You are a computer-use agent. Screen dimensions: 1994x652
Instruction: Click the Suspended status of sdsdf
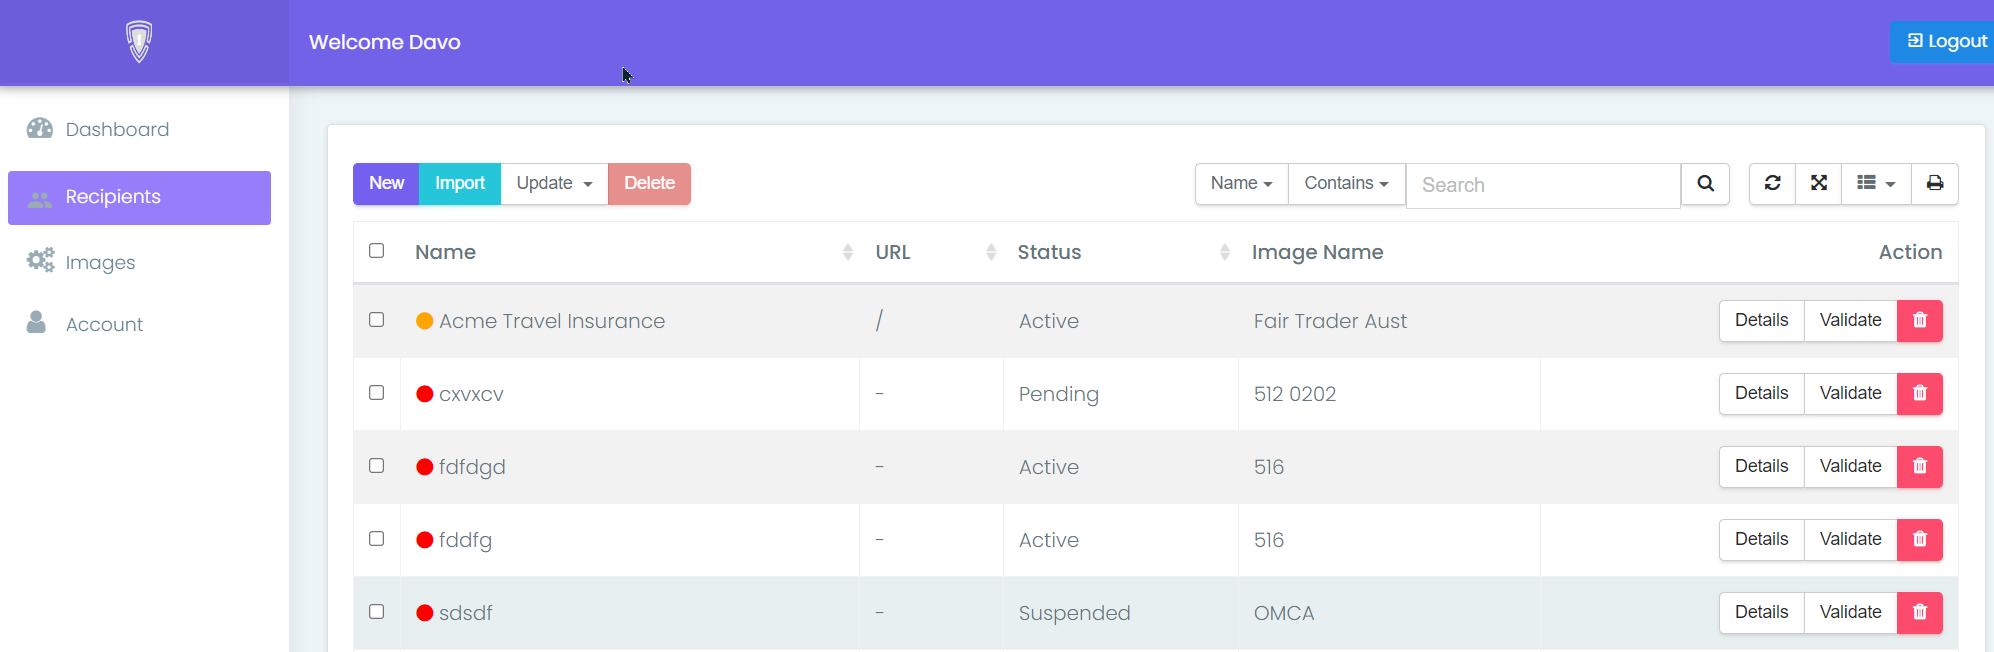(1074, 613)
